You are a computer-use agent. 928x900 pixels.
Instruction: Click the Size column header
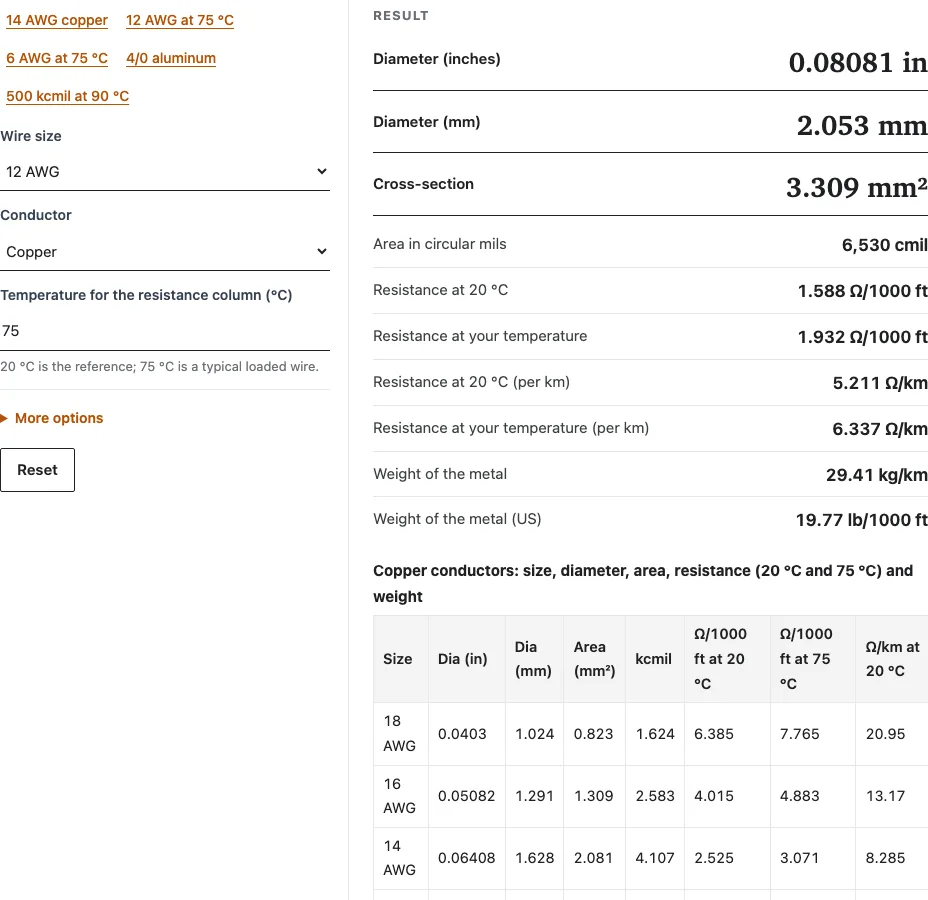[401, 659]
